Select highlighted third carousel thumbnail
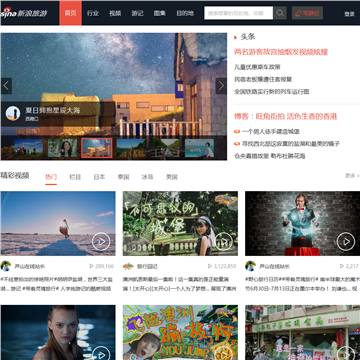360x360 pixels. coord(97,148)
